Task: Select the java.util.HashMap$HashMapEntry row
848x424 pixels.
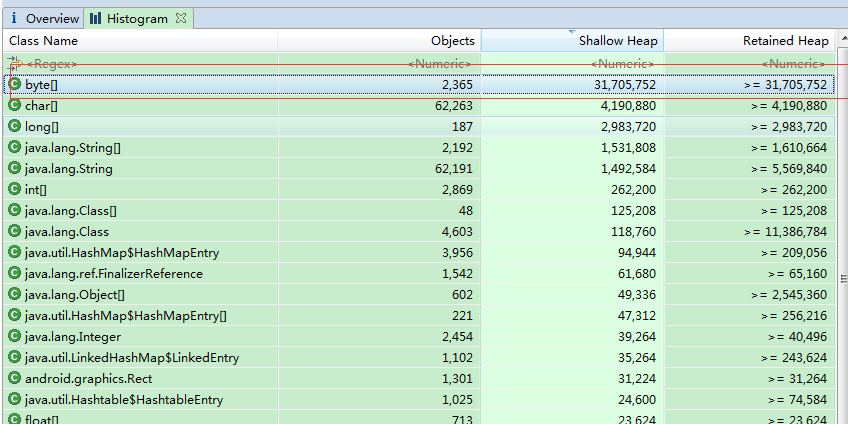Action: 419,253
